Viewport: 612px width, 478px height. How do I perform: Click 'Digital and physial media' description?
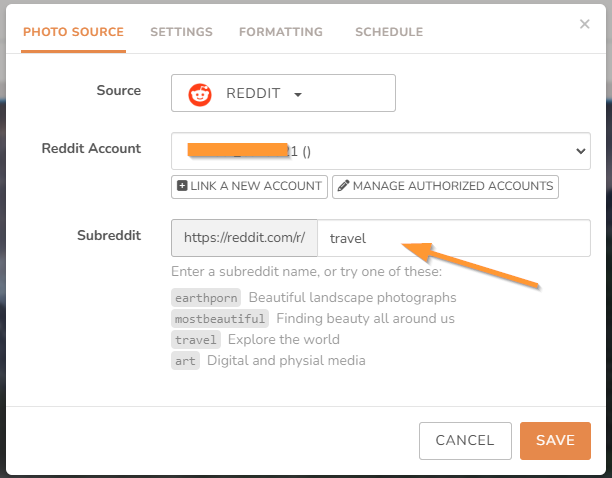(x=286, y=361)
